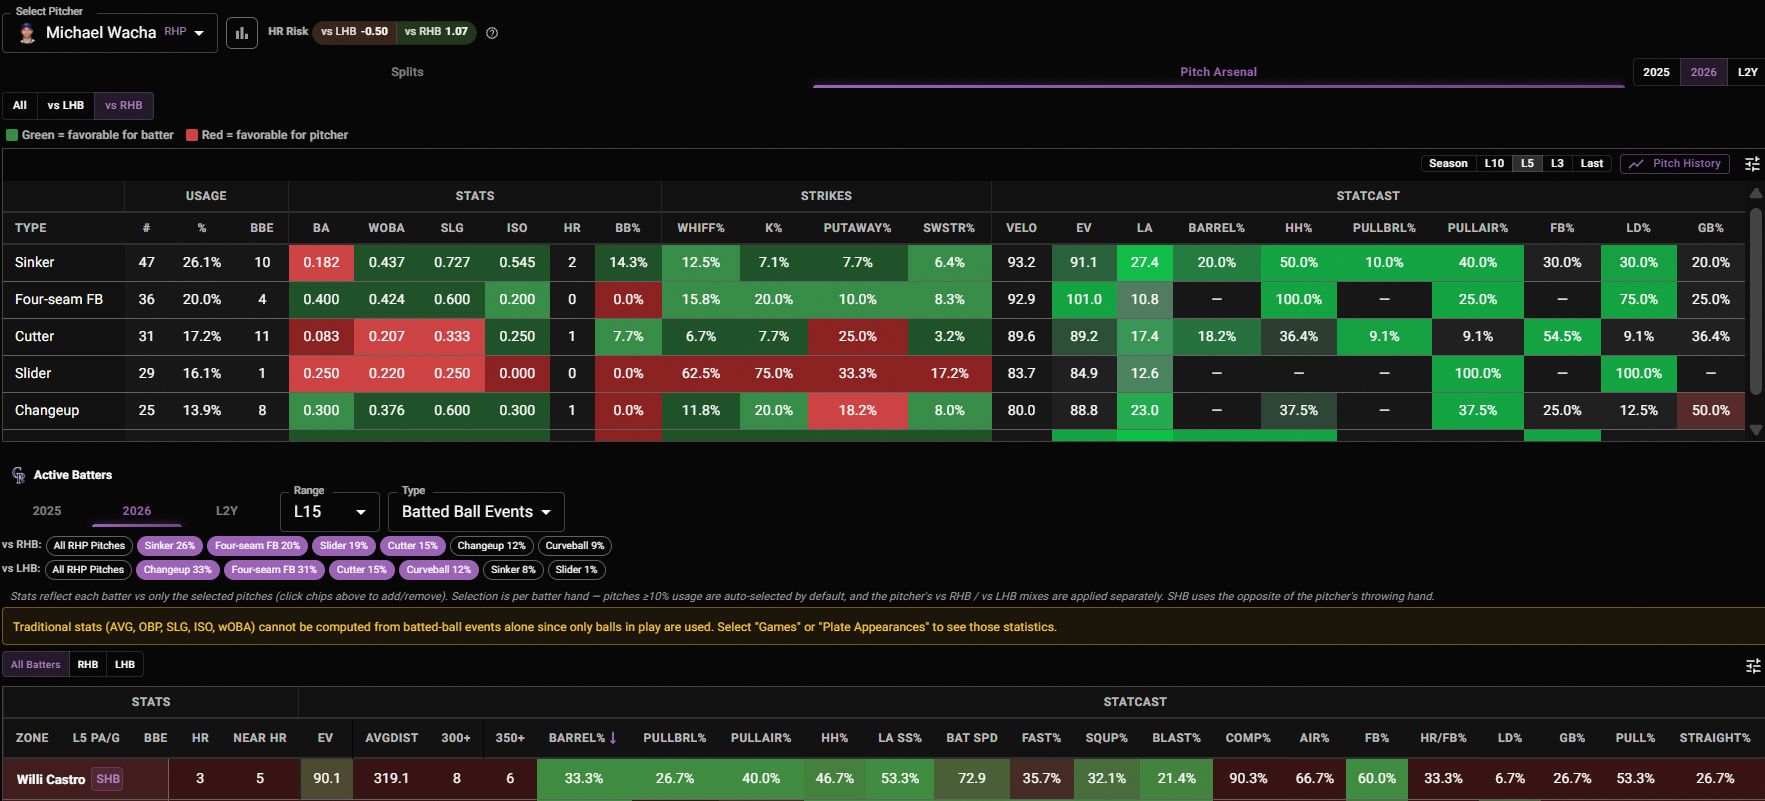Open the bar chart icon next to pitcher
The width and height of the screenshot is (1765, 801).
pyautogui.click(x=241, y=33)
